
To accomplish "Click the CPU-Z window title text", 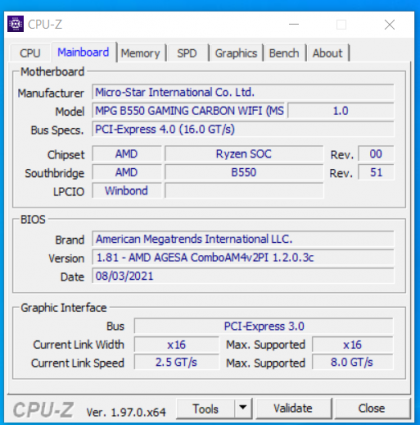I will click(x=45, y=24).
